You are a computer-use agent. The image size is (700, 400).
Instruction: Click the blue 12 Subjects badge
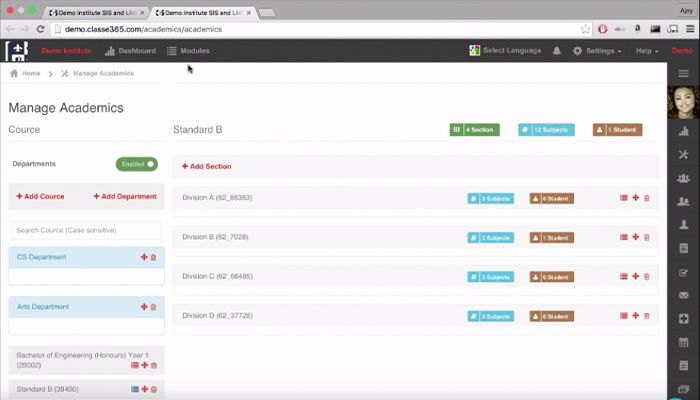(x=546, y=130)
